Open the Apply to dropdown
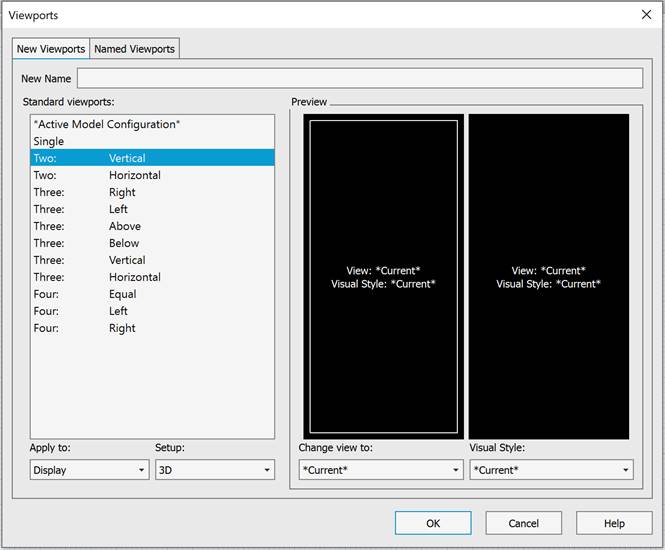The height and width of the screenshot is (550, 665). [89, 470]
